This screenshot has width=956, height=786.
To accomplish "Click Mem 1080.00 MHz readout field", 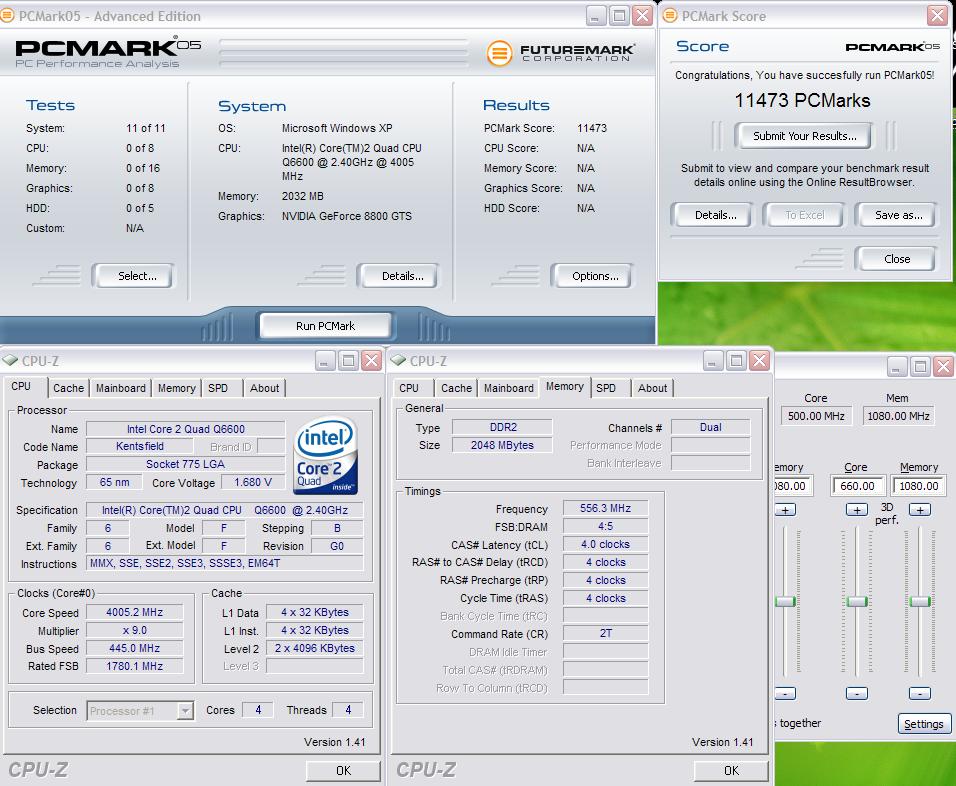I will pos(898,416).
